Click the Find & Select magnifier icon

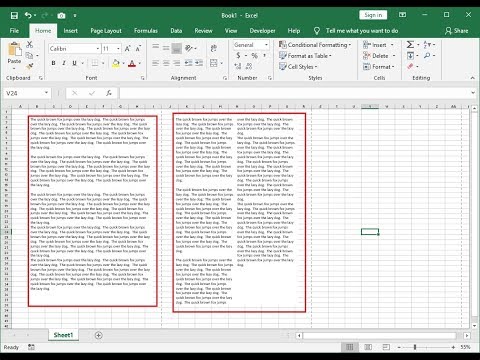pos(427,56)
